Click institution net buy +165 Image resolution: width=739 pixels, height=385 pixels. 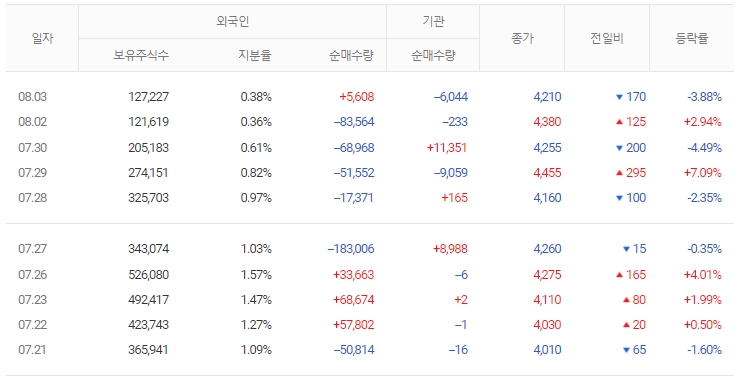point(454,197)
